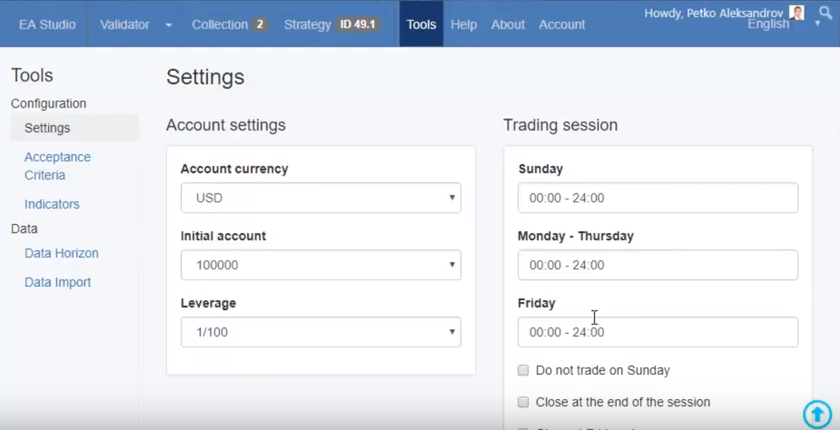Enable Do not trade on Sunday

pos(523,370)
